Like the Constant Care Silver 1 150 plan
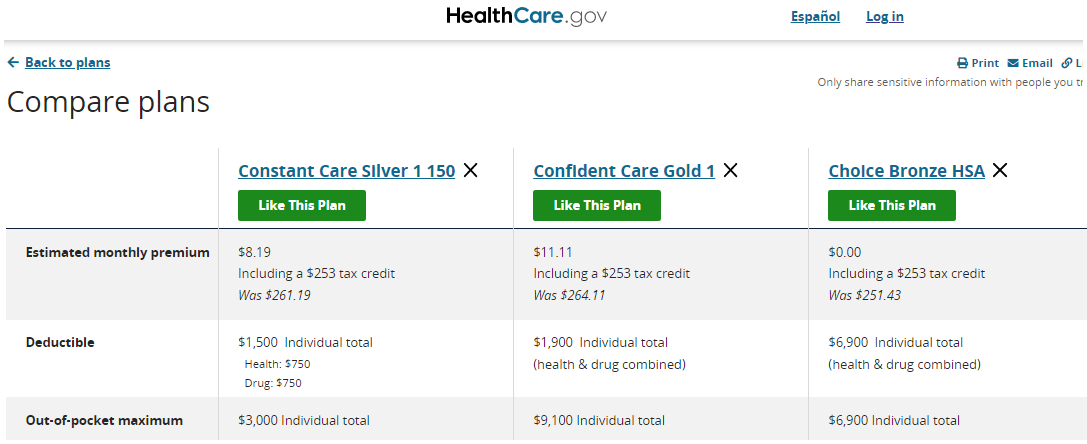The image size is (1087, 444). pos(302,205)
